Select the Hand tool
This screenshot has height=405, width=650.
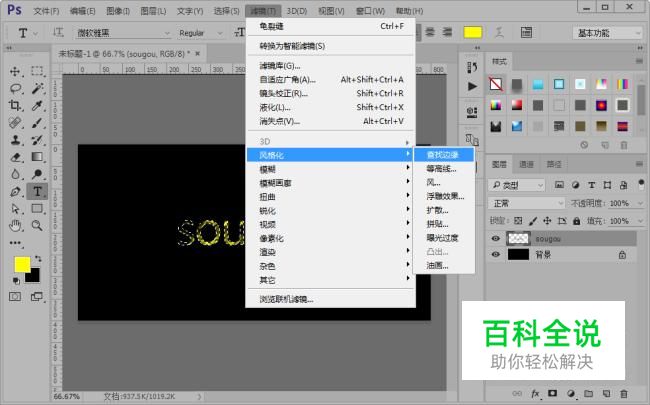pos(15,226)
